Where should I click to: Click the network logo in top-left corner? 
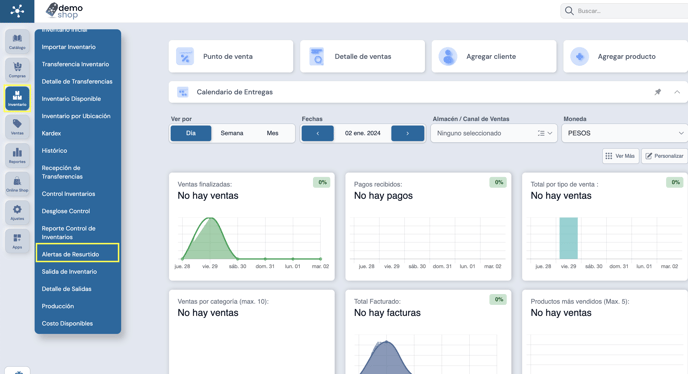point(17,11)
